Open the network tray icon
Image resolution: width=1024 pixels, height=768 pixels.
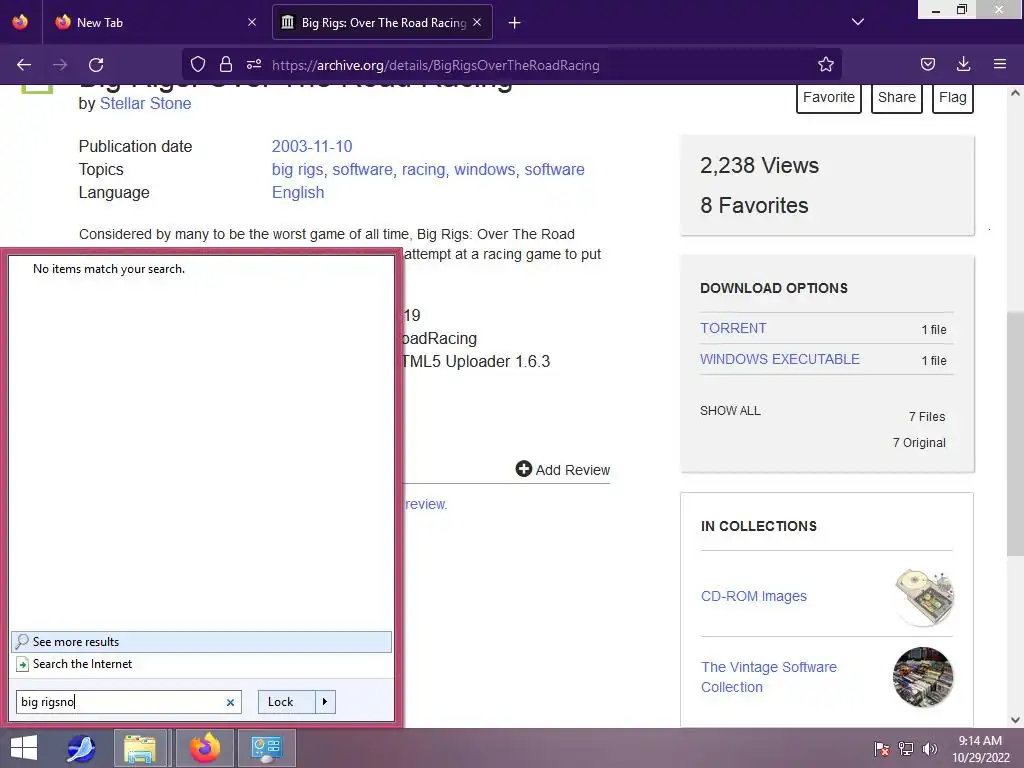(x=906, y=749)
